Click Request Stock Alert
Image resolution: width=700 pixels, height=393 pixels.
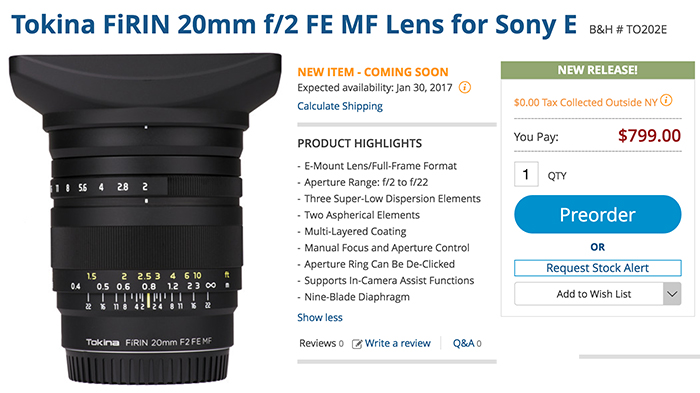tap(597, 268)
